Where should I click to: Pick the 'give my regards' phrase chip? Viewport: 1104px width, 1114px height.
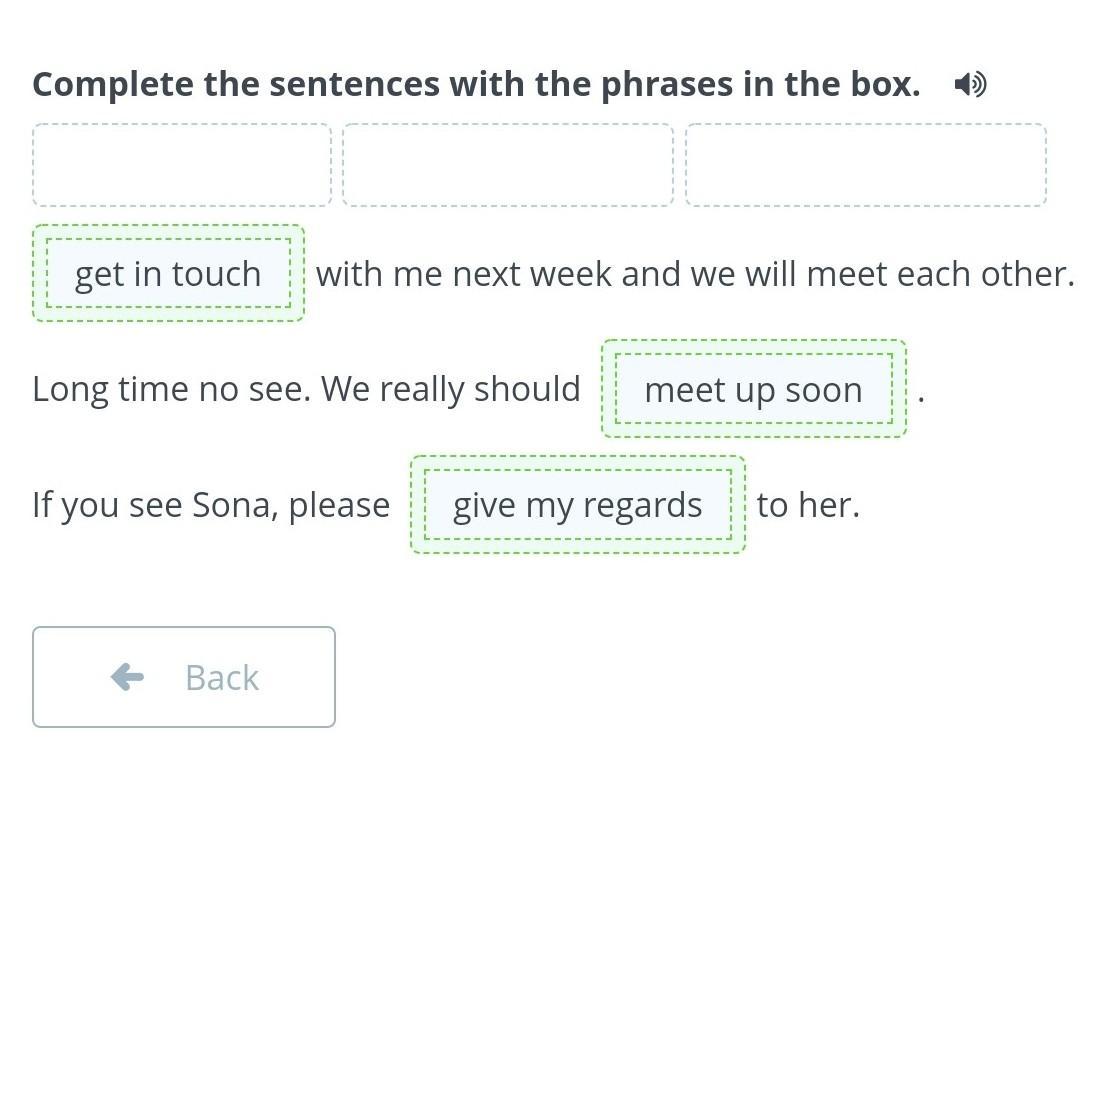577,505
